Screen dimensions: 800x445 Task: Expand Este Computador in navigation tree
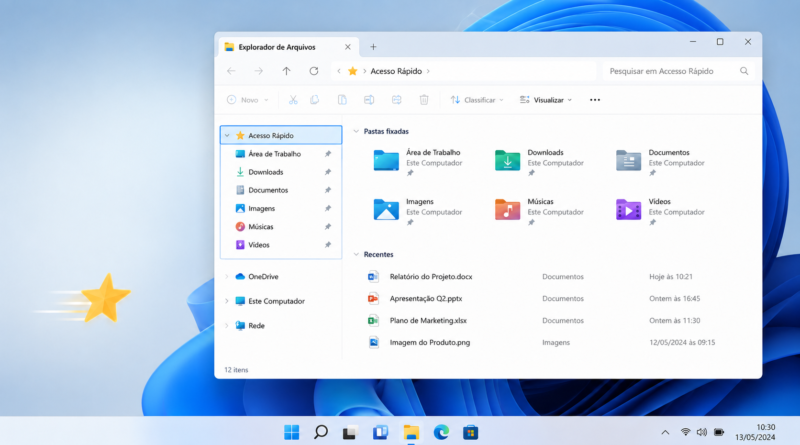coord(227,301)
